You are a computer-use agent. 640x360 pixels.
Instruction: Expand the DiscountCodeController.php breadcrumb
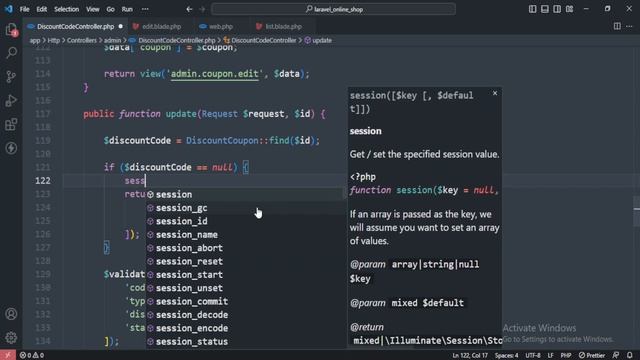pos(172,40)
